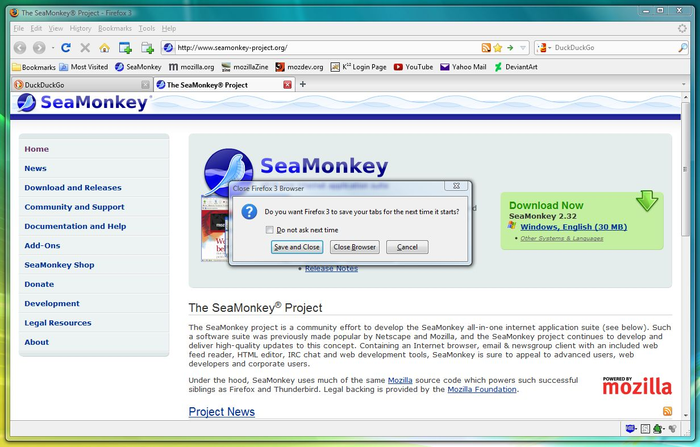700x447 pixels.
Task: Open the address bar history dropdown
Action: tap(523, 47)
